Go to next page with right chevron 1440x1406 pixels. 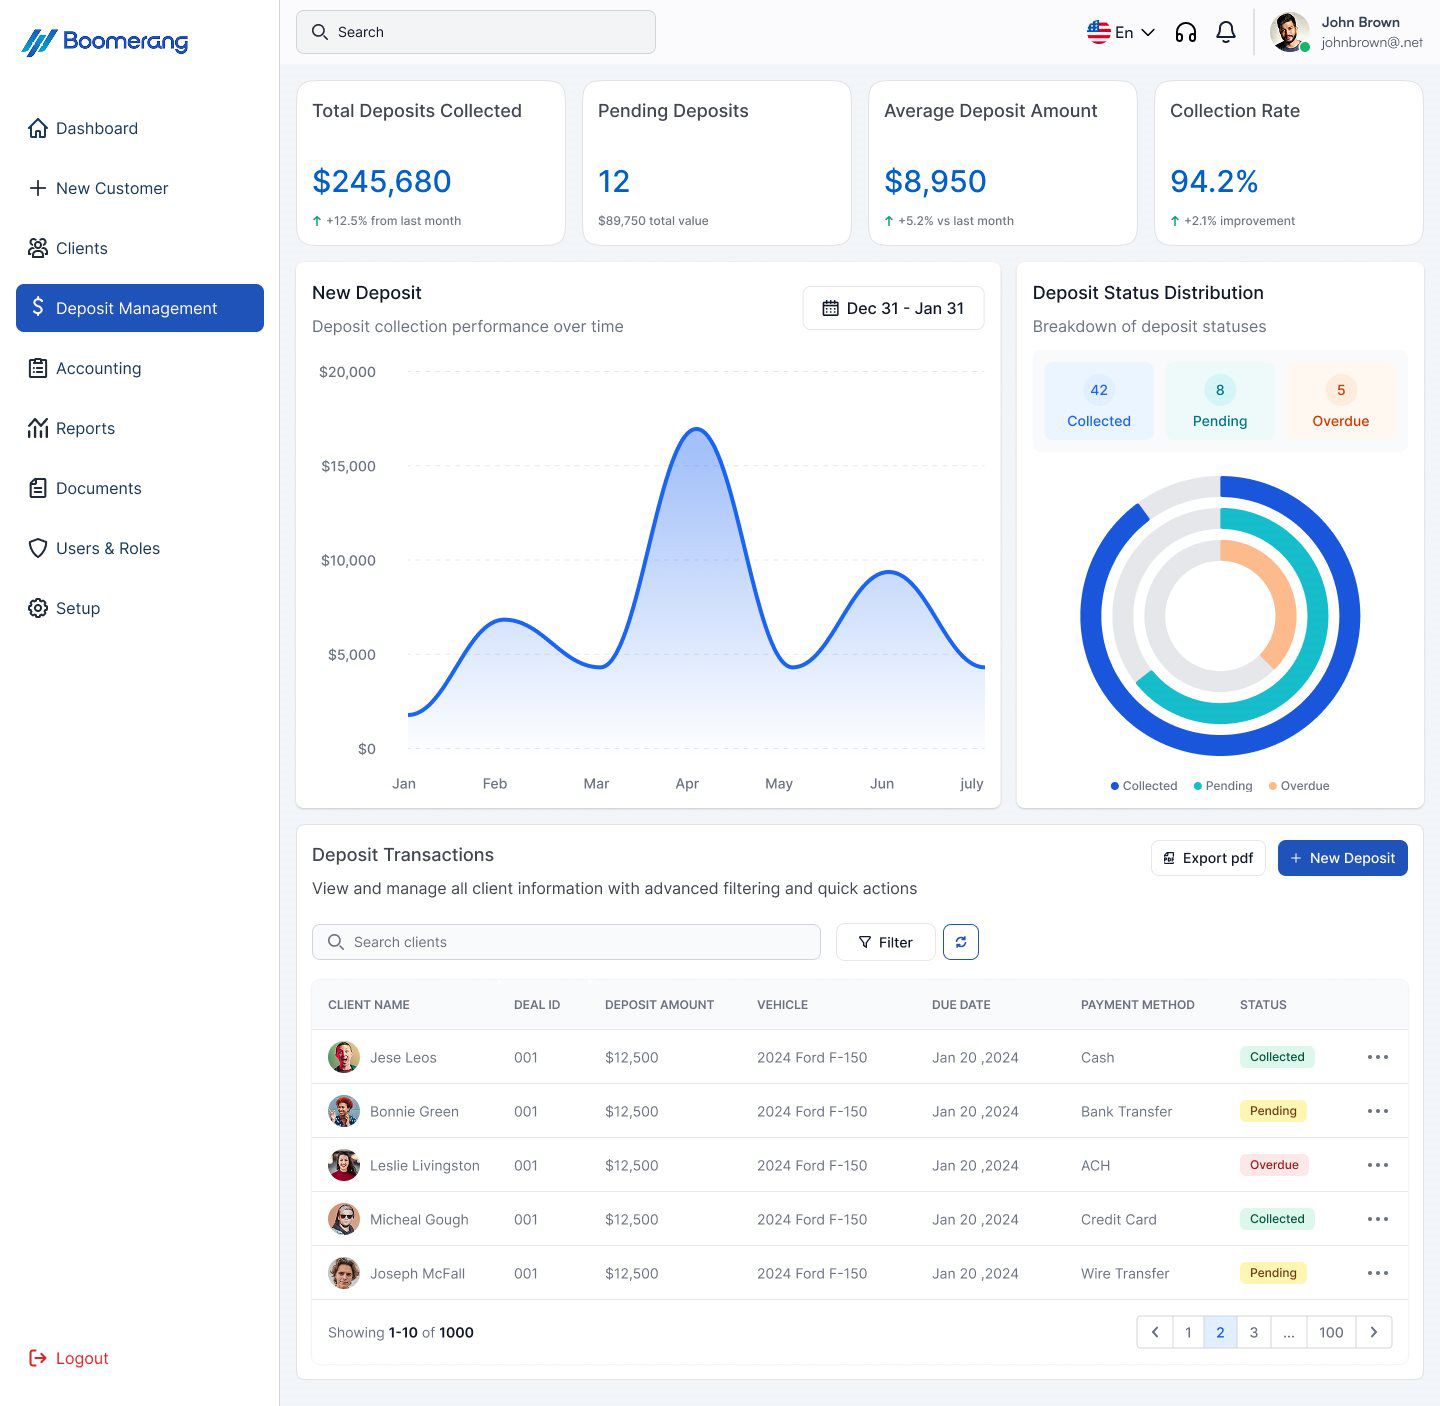[1374, 1332]
